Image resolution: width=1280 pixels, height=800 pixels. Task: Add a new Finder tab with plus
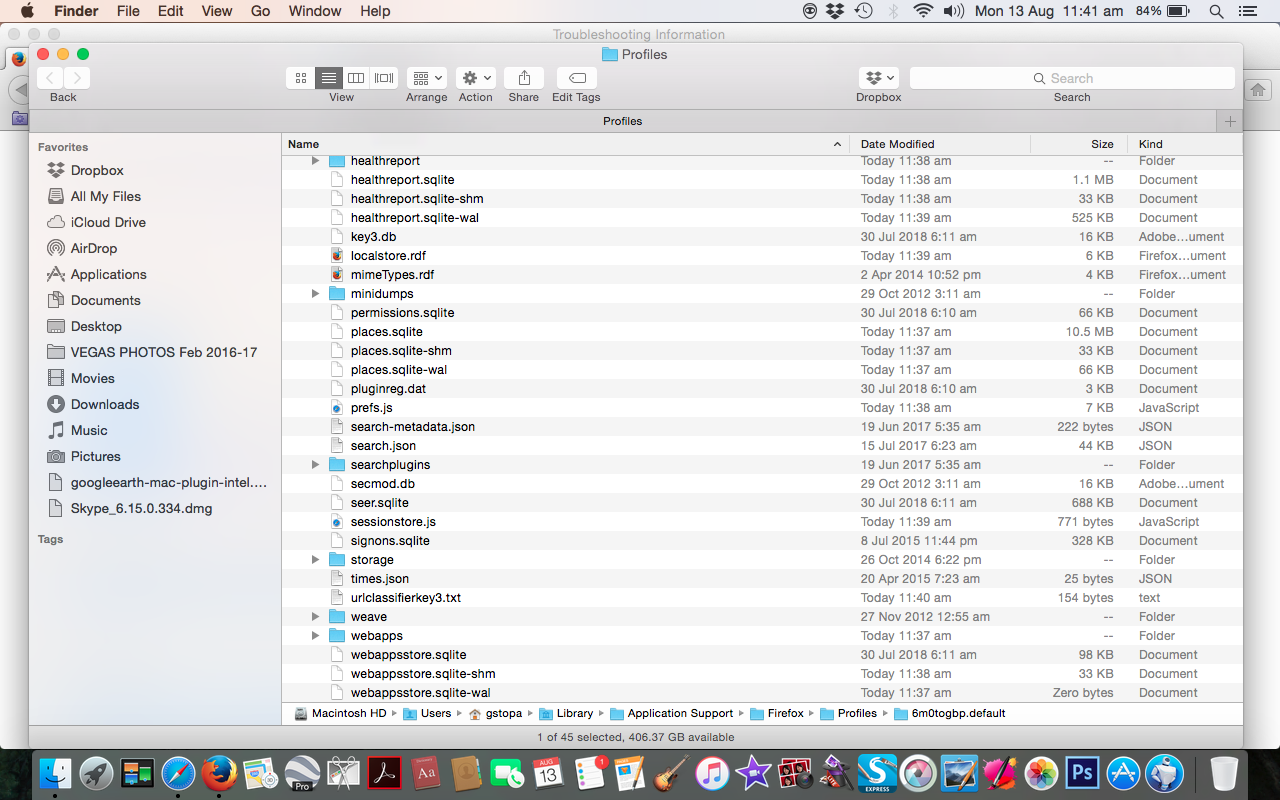tap(1230, 121)
